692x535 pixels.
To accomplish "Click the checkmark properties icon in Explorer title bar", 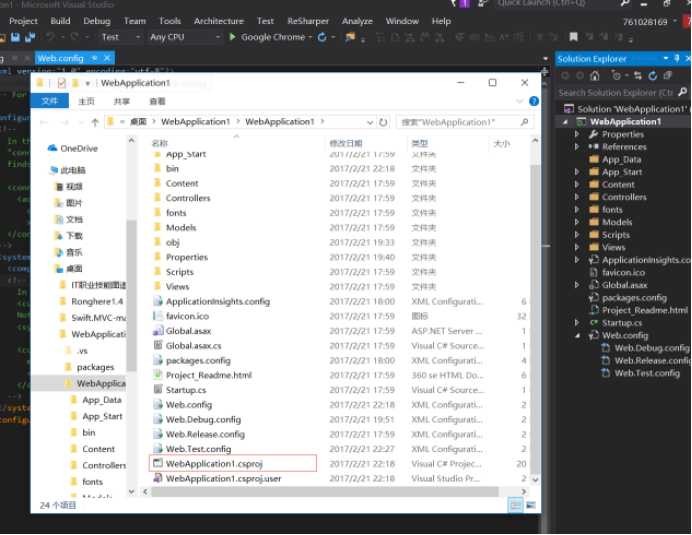I will 62,83.
